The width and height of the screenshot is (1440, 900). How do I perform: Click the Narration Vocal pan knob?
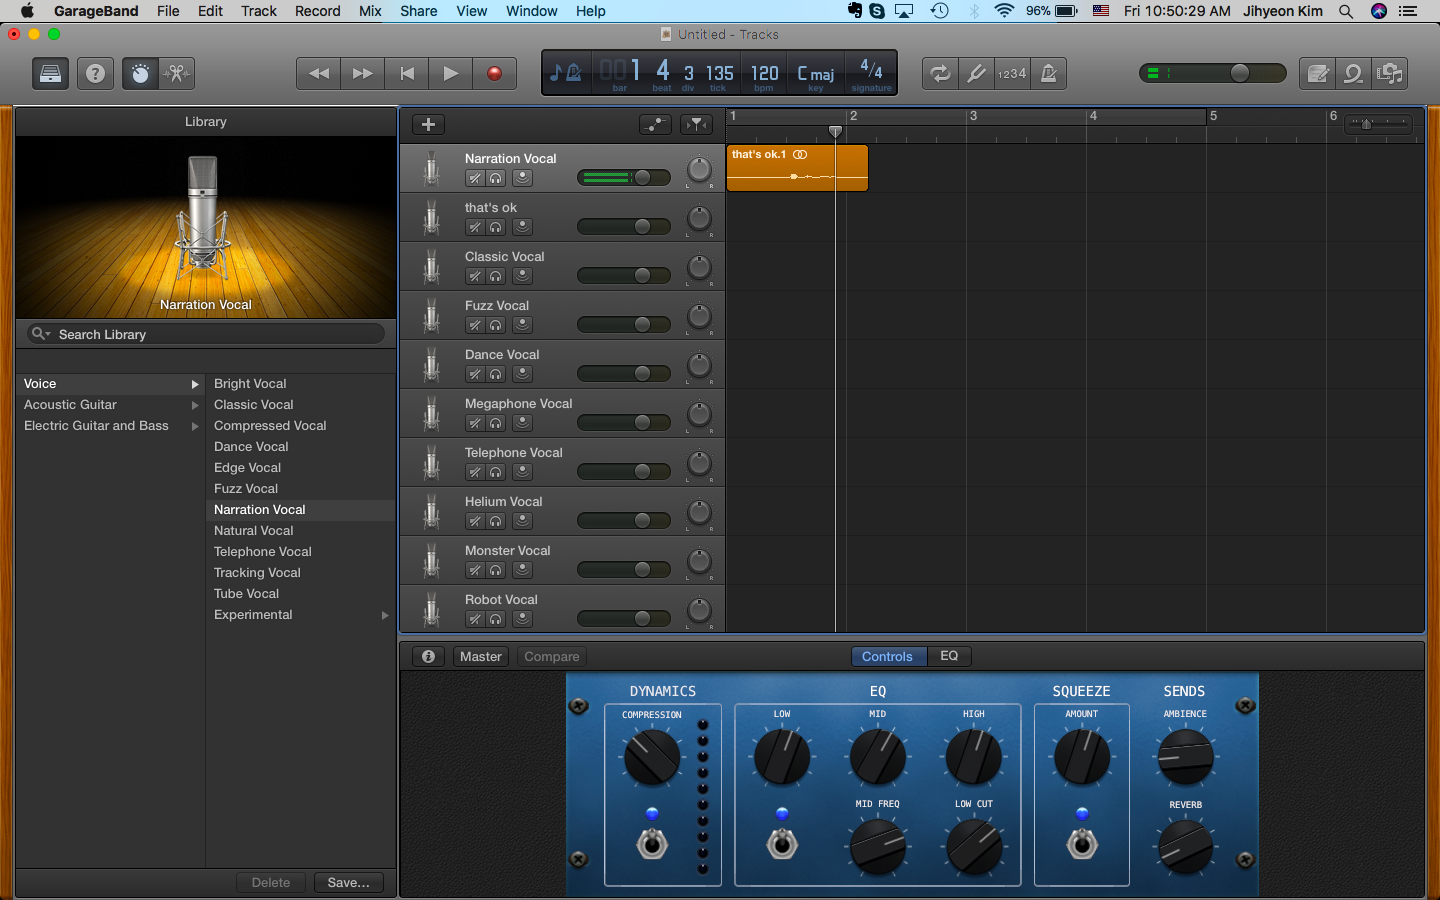699,170
